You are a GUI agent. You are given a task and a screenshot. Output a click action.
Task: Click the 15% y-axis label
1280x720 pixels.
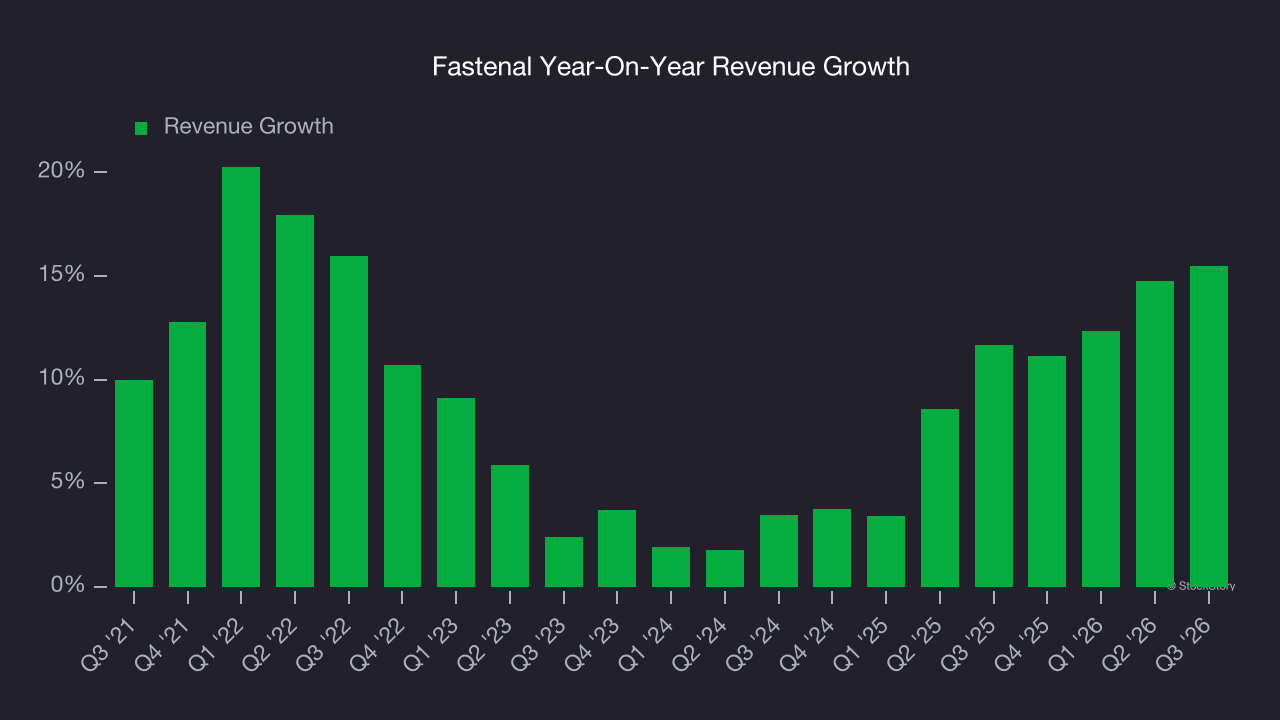pyautogui.click(x=61, y=275)
